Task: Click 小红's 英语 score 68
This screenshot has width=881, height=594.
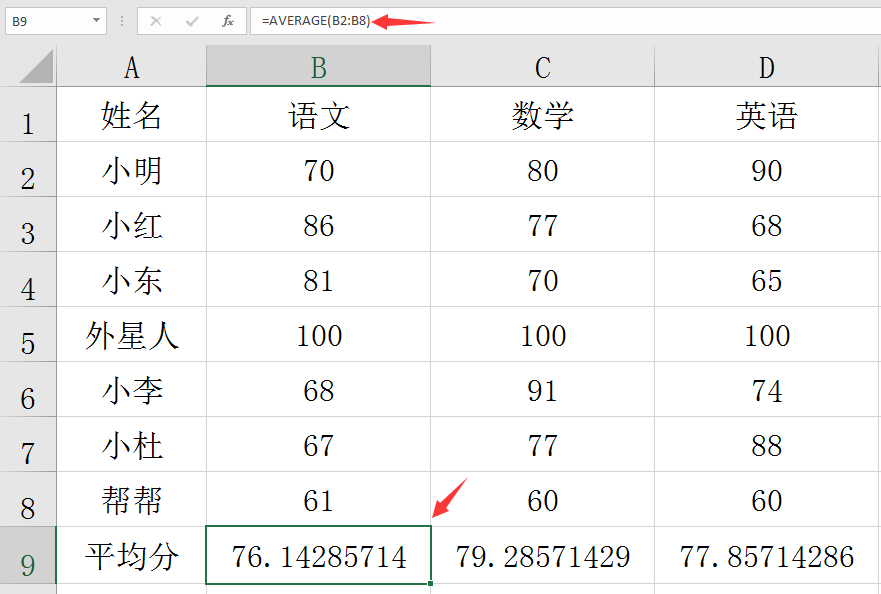Action: [x=767, y=224]
